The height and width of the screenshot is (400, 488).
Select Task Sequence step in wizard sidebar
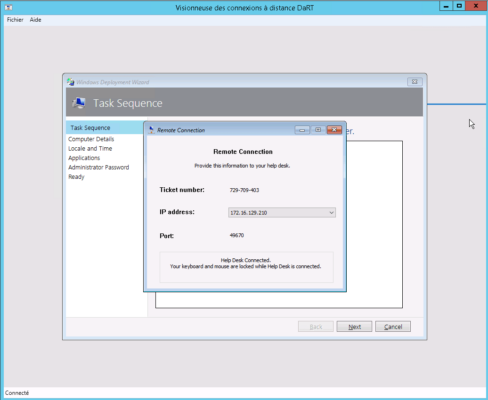106,128
